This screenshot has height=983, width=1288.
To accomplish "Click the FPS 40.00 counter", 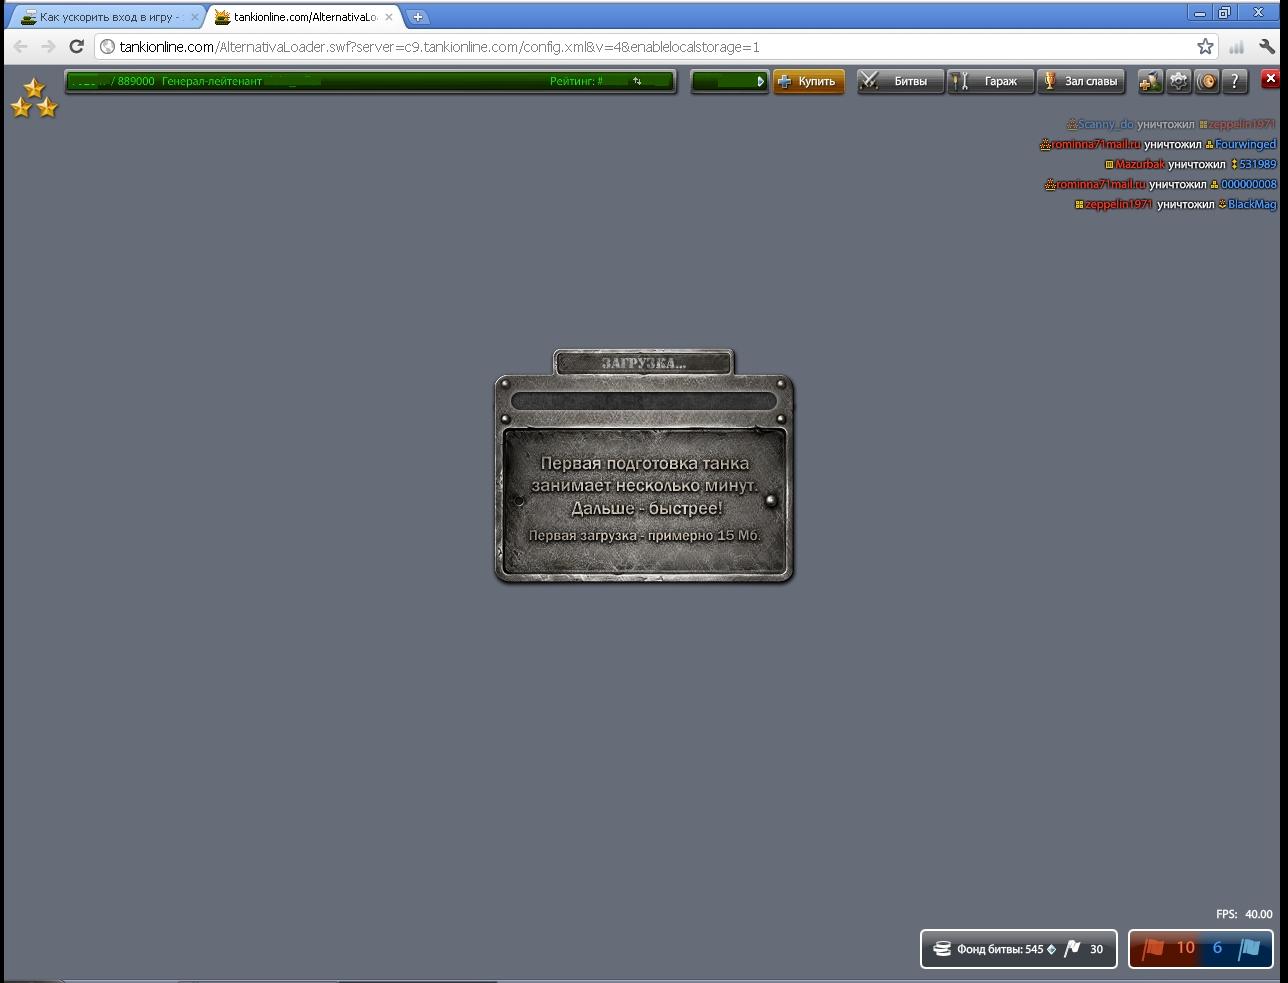I will coord(1244,914).
